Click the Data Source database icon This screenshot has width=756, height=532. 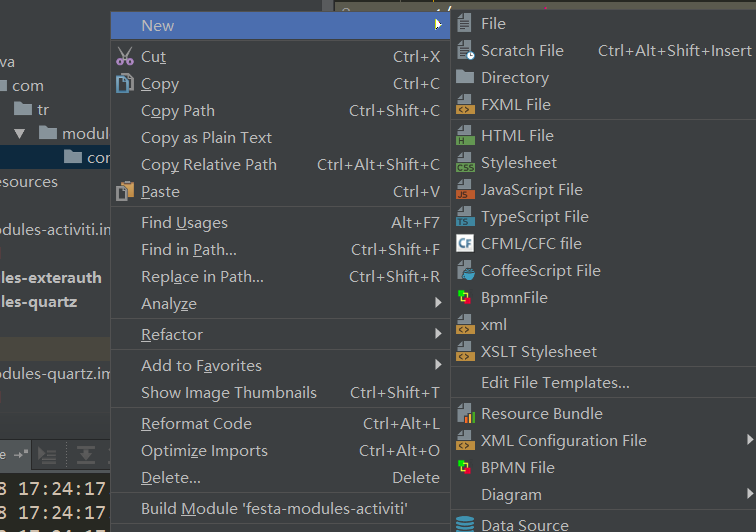pyautogui.click(x=465, y=524)
